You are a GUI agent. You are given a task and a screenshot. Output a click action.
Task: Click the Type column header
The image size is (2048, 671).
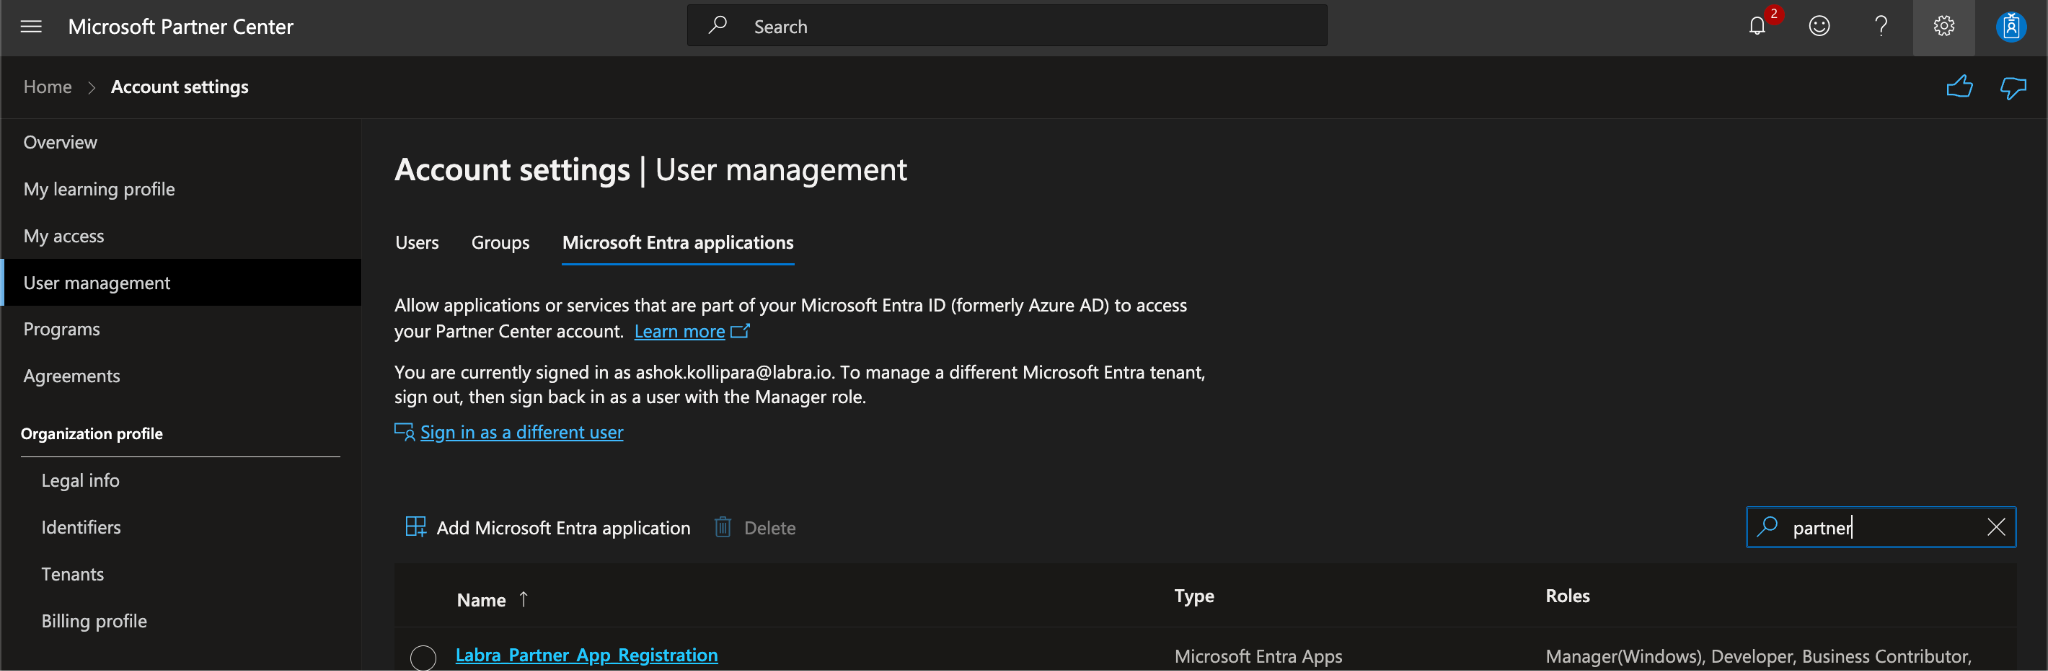1194,596
